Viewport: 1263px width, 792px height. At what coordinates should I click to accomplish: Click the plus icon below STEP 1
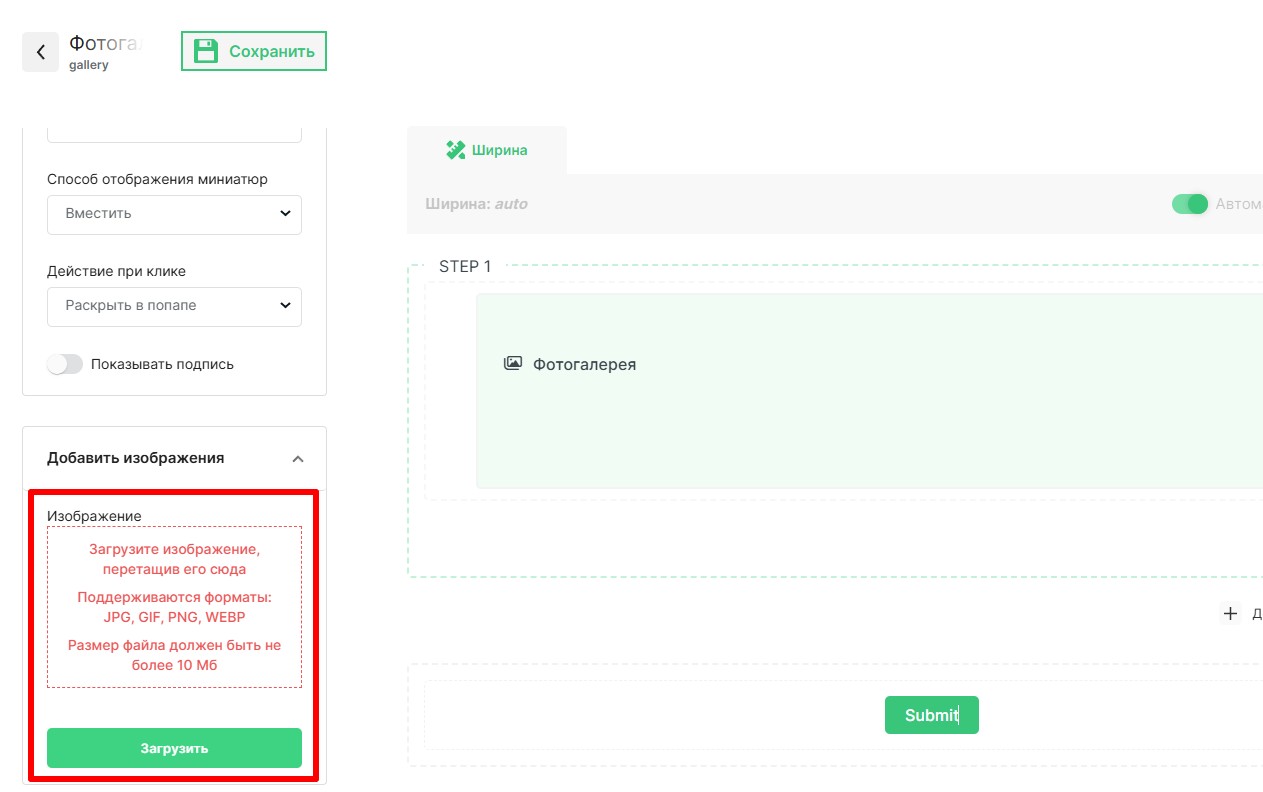[x=1230, y=613]
